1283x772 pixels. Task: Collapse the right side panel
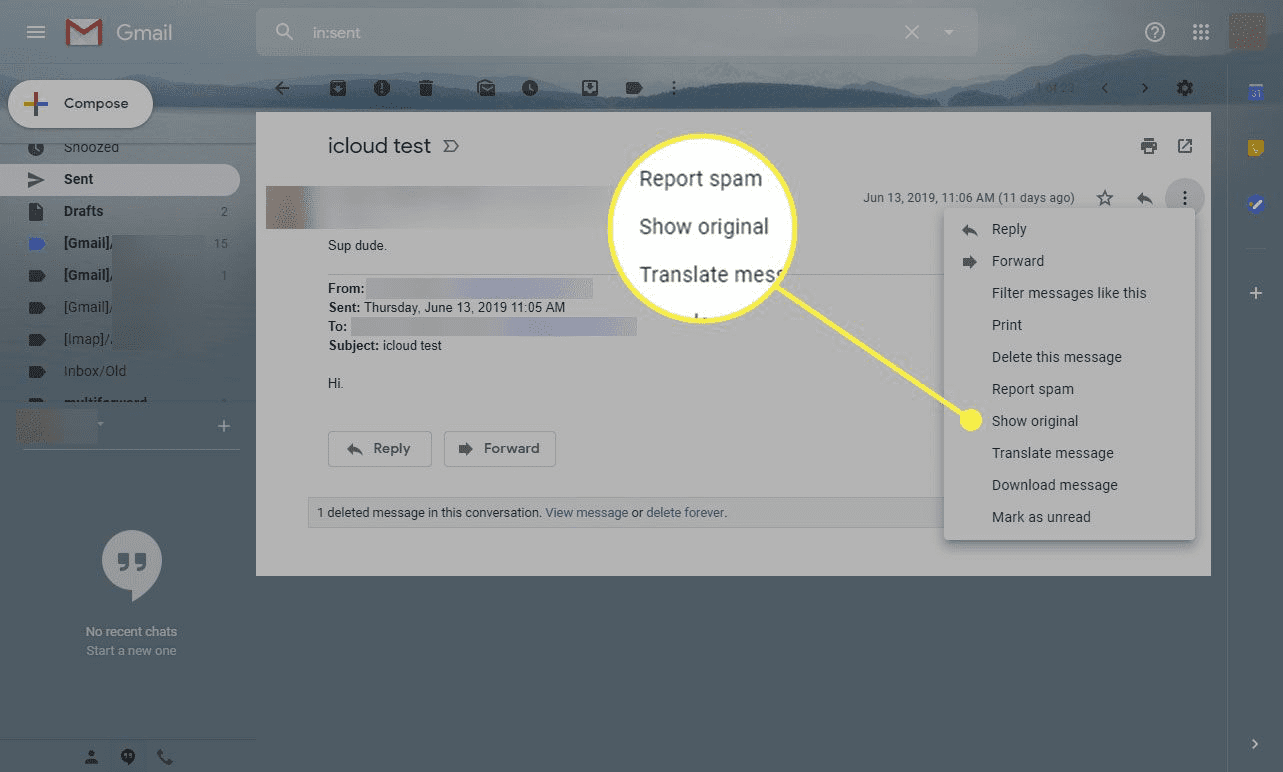pos(1255,744)
